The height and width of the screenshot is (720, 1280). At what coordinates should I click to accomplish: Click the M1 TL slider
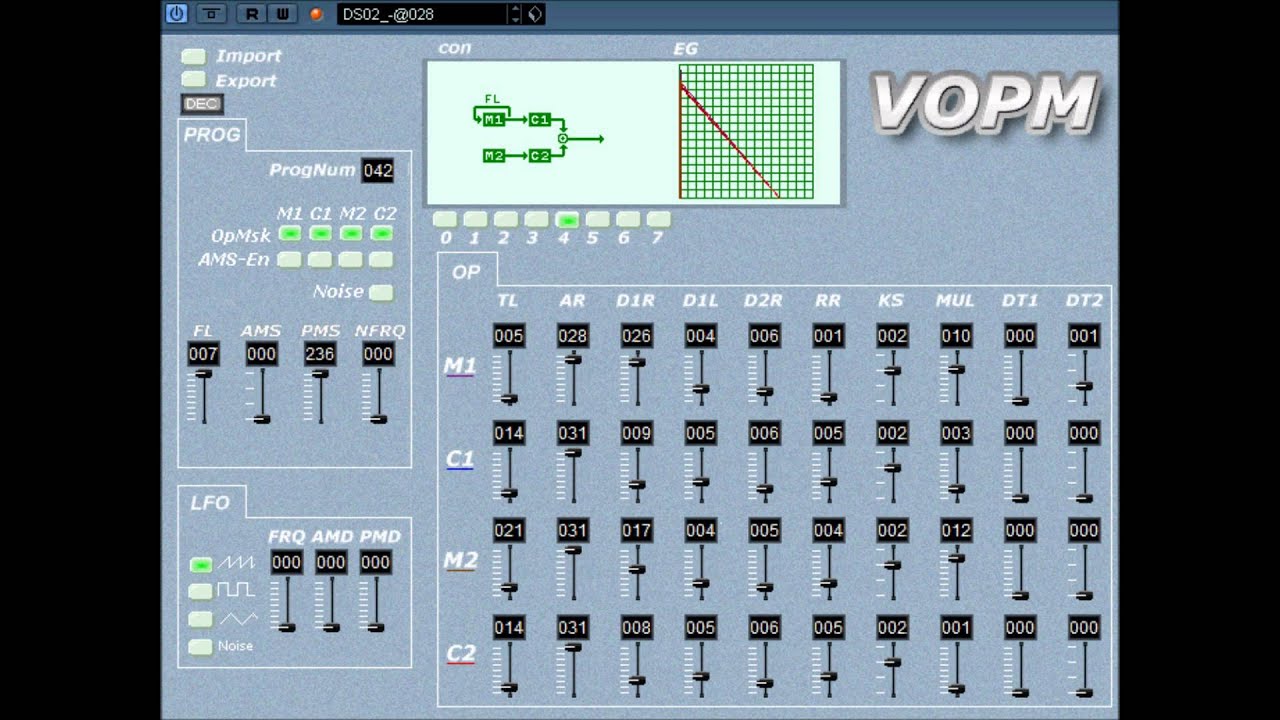(x=508, y=378)
